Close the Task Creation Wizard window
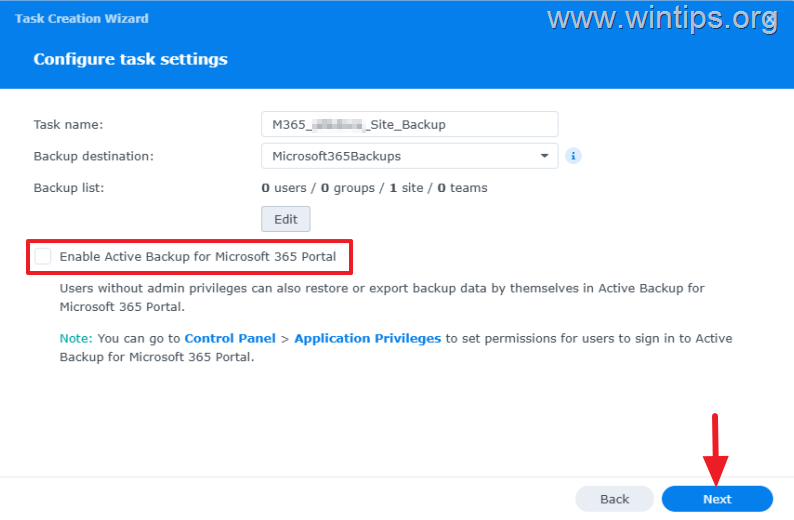Image resolution: width=794 pixels, height=520 pixels. click(769, 20)
